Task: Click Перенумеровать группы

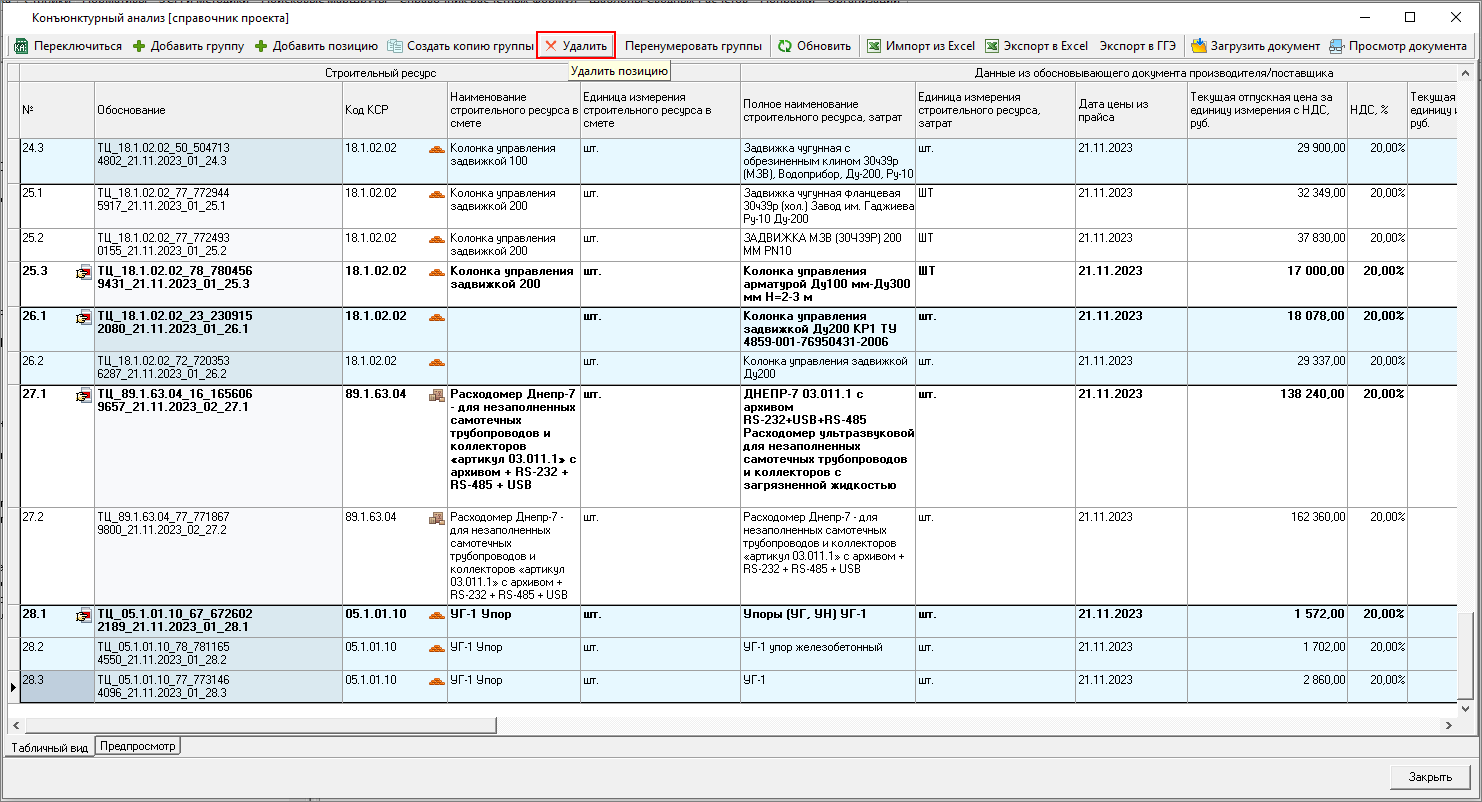Action: pos(693,46)
